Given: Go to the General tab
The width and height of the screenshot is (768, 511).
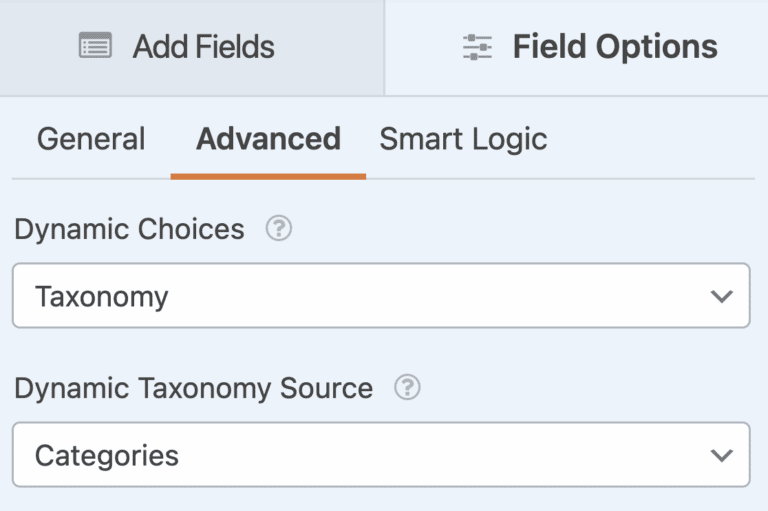Looking at the screenshot, I should (x=91, y=138).
